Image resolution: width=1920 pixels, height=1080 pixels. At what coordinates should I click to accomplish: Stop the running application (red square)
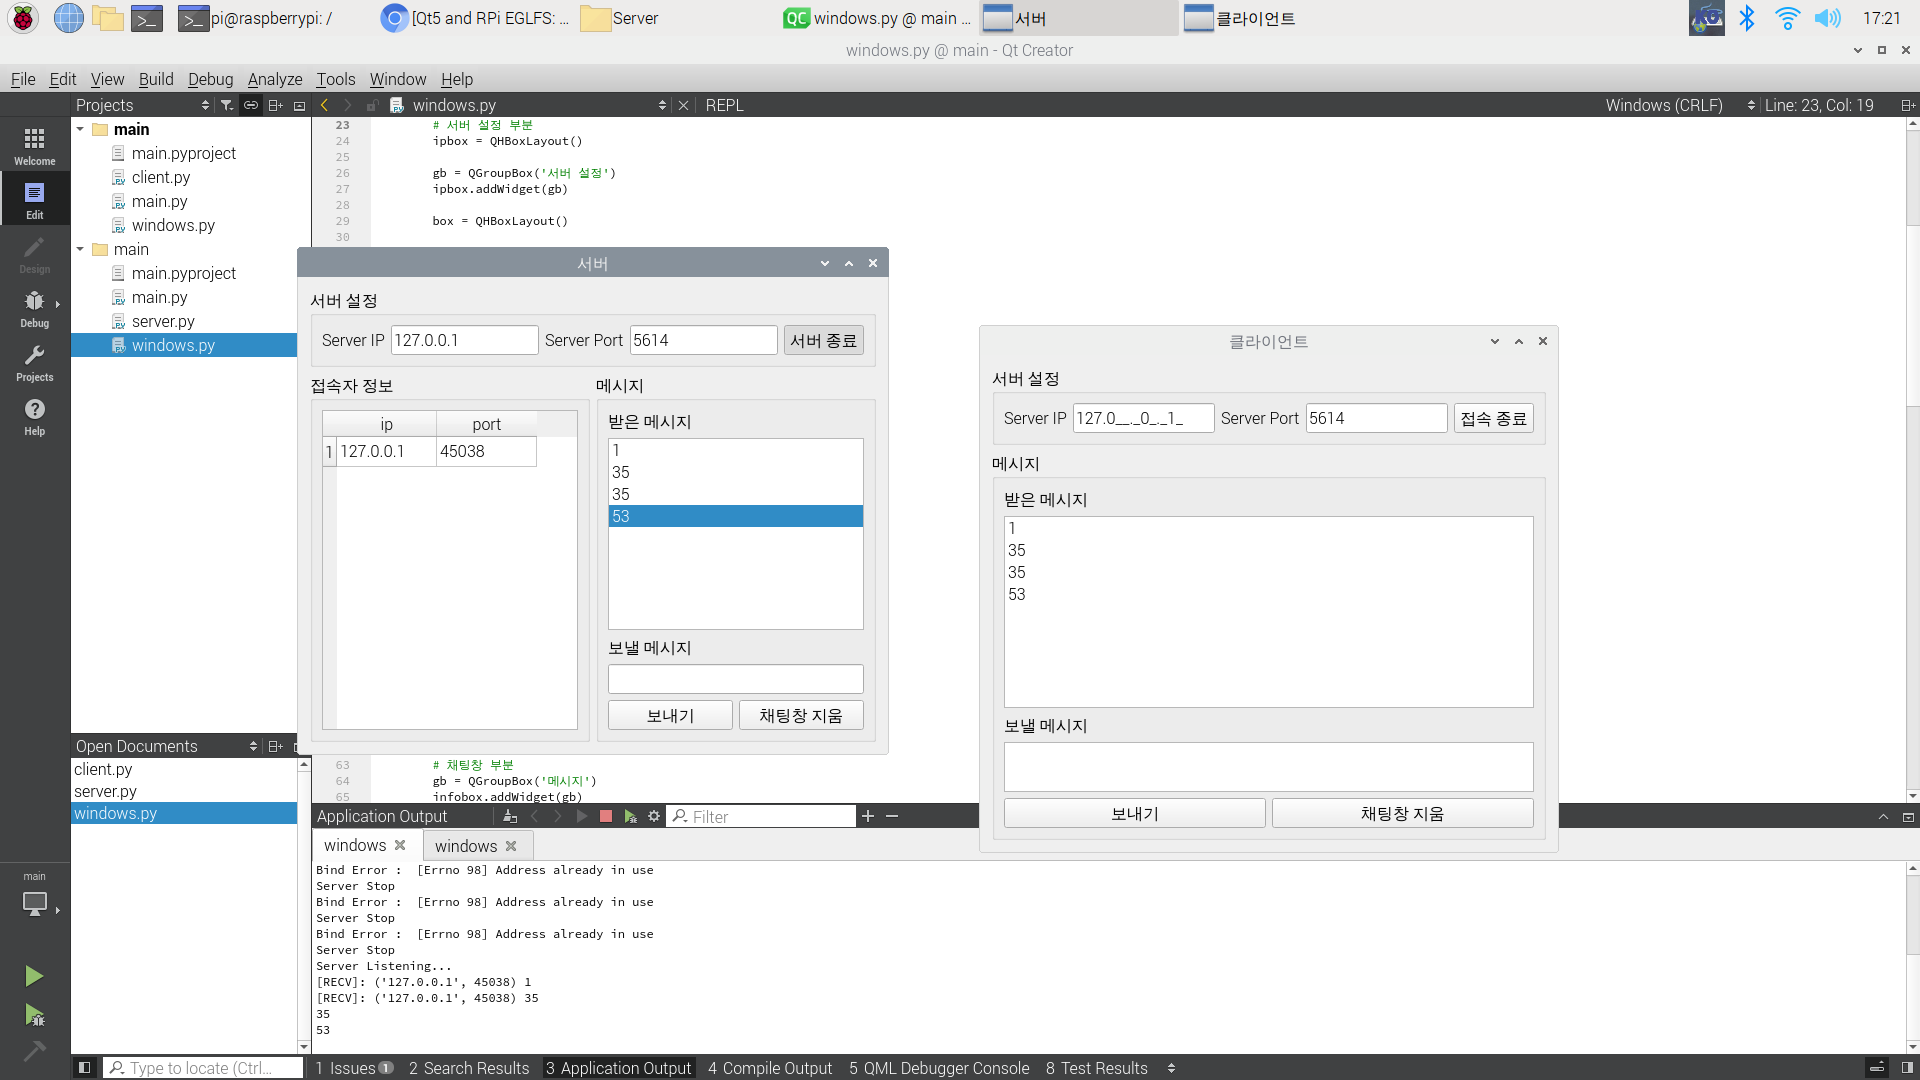coord(605,816)
